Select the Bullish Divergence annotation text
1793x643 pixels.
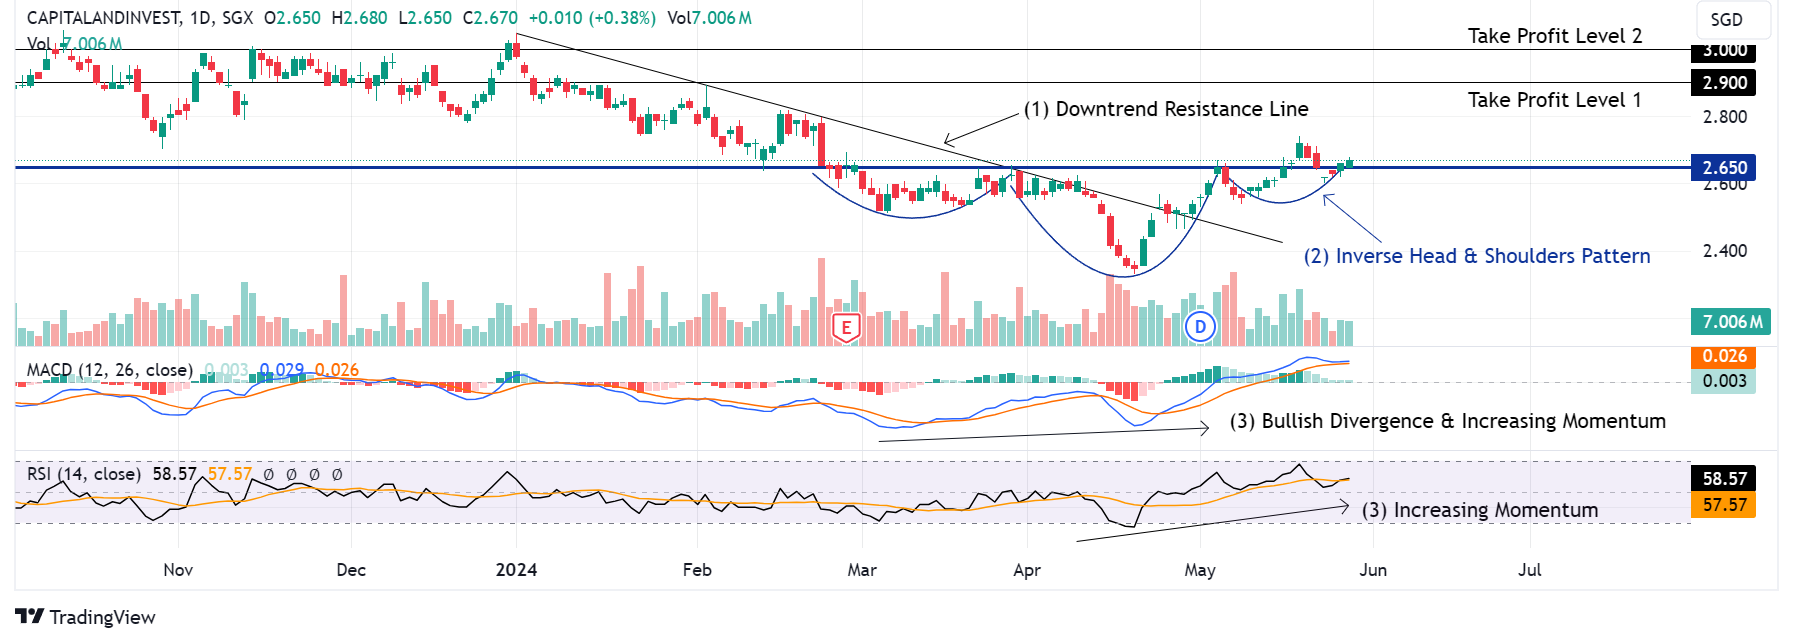(x=1447, y=421)
